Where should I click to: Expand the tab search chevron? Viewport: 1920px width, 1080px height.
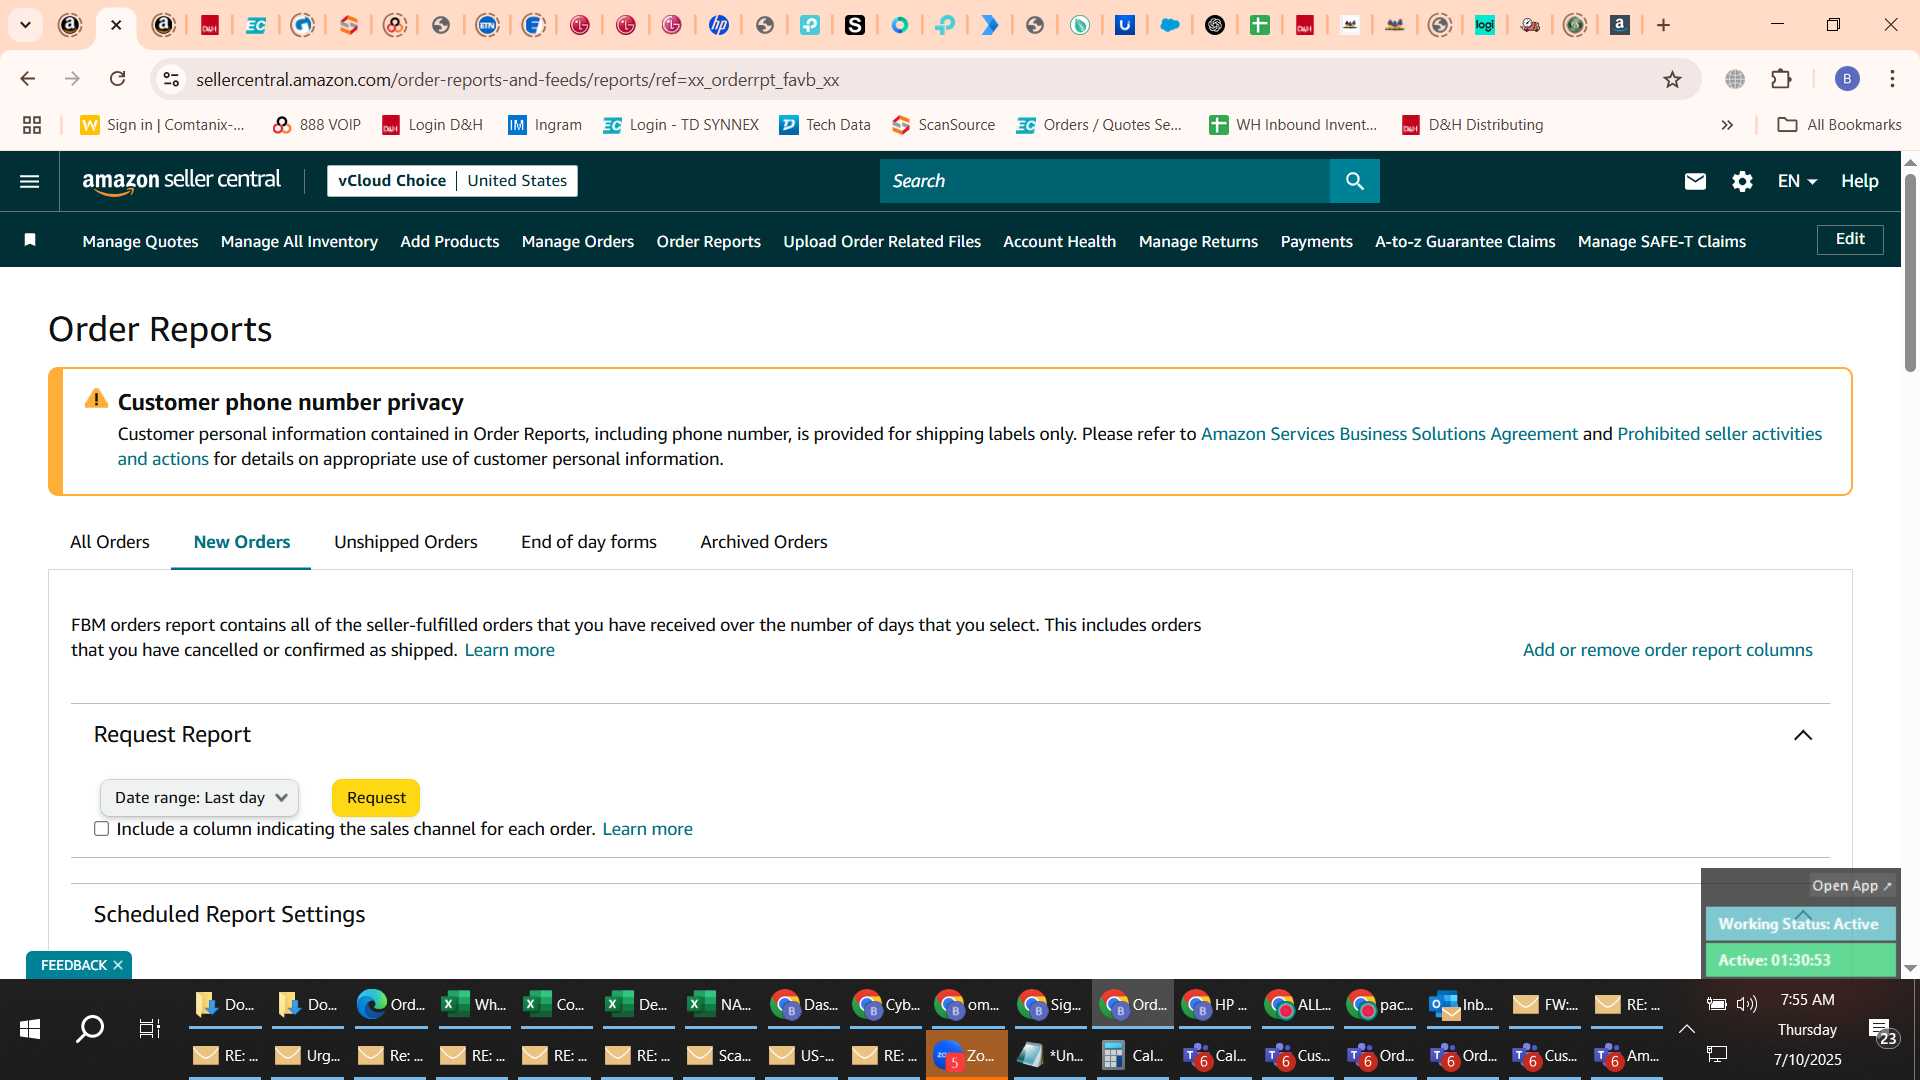click(x=25, y=25)
